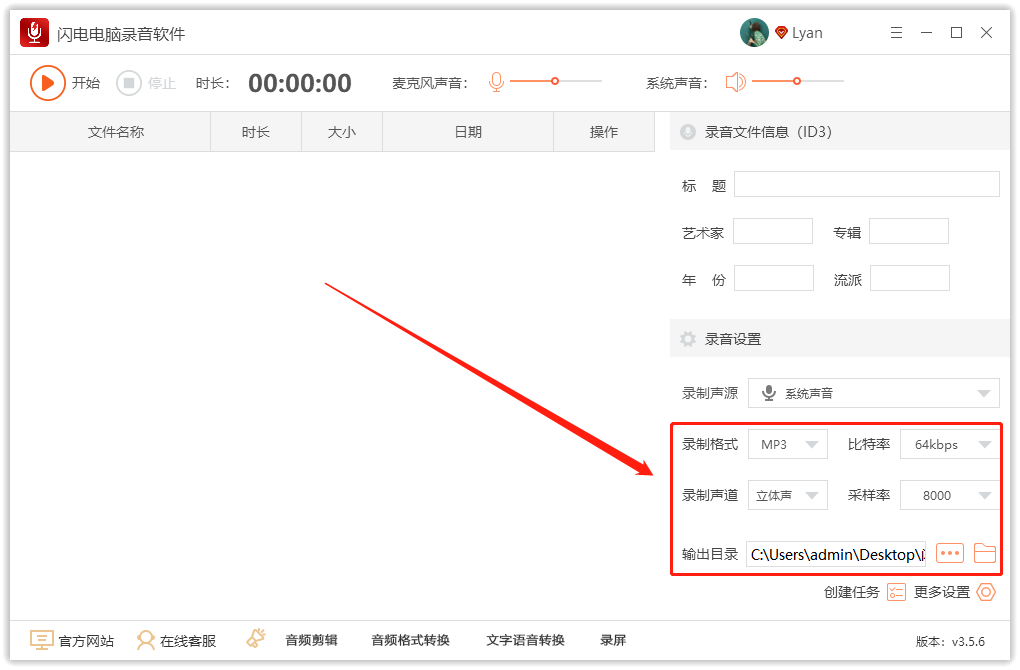This screenshot has width=1020, height=670.
Task: Adjust the 系统声音 volume slider
Action: [x=796, y=82]
